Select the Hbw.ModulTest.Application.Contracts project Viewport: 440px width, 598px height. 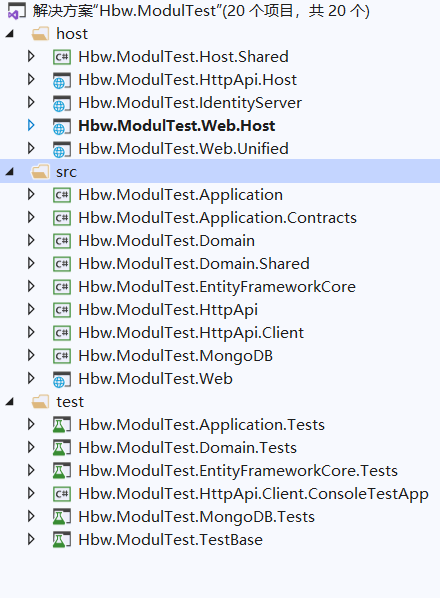pyautogui.click(x=217, y=218)
